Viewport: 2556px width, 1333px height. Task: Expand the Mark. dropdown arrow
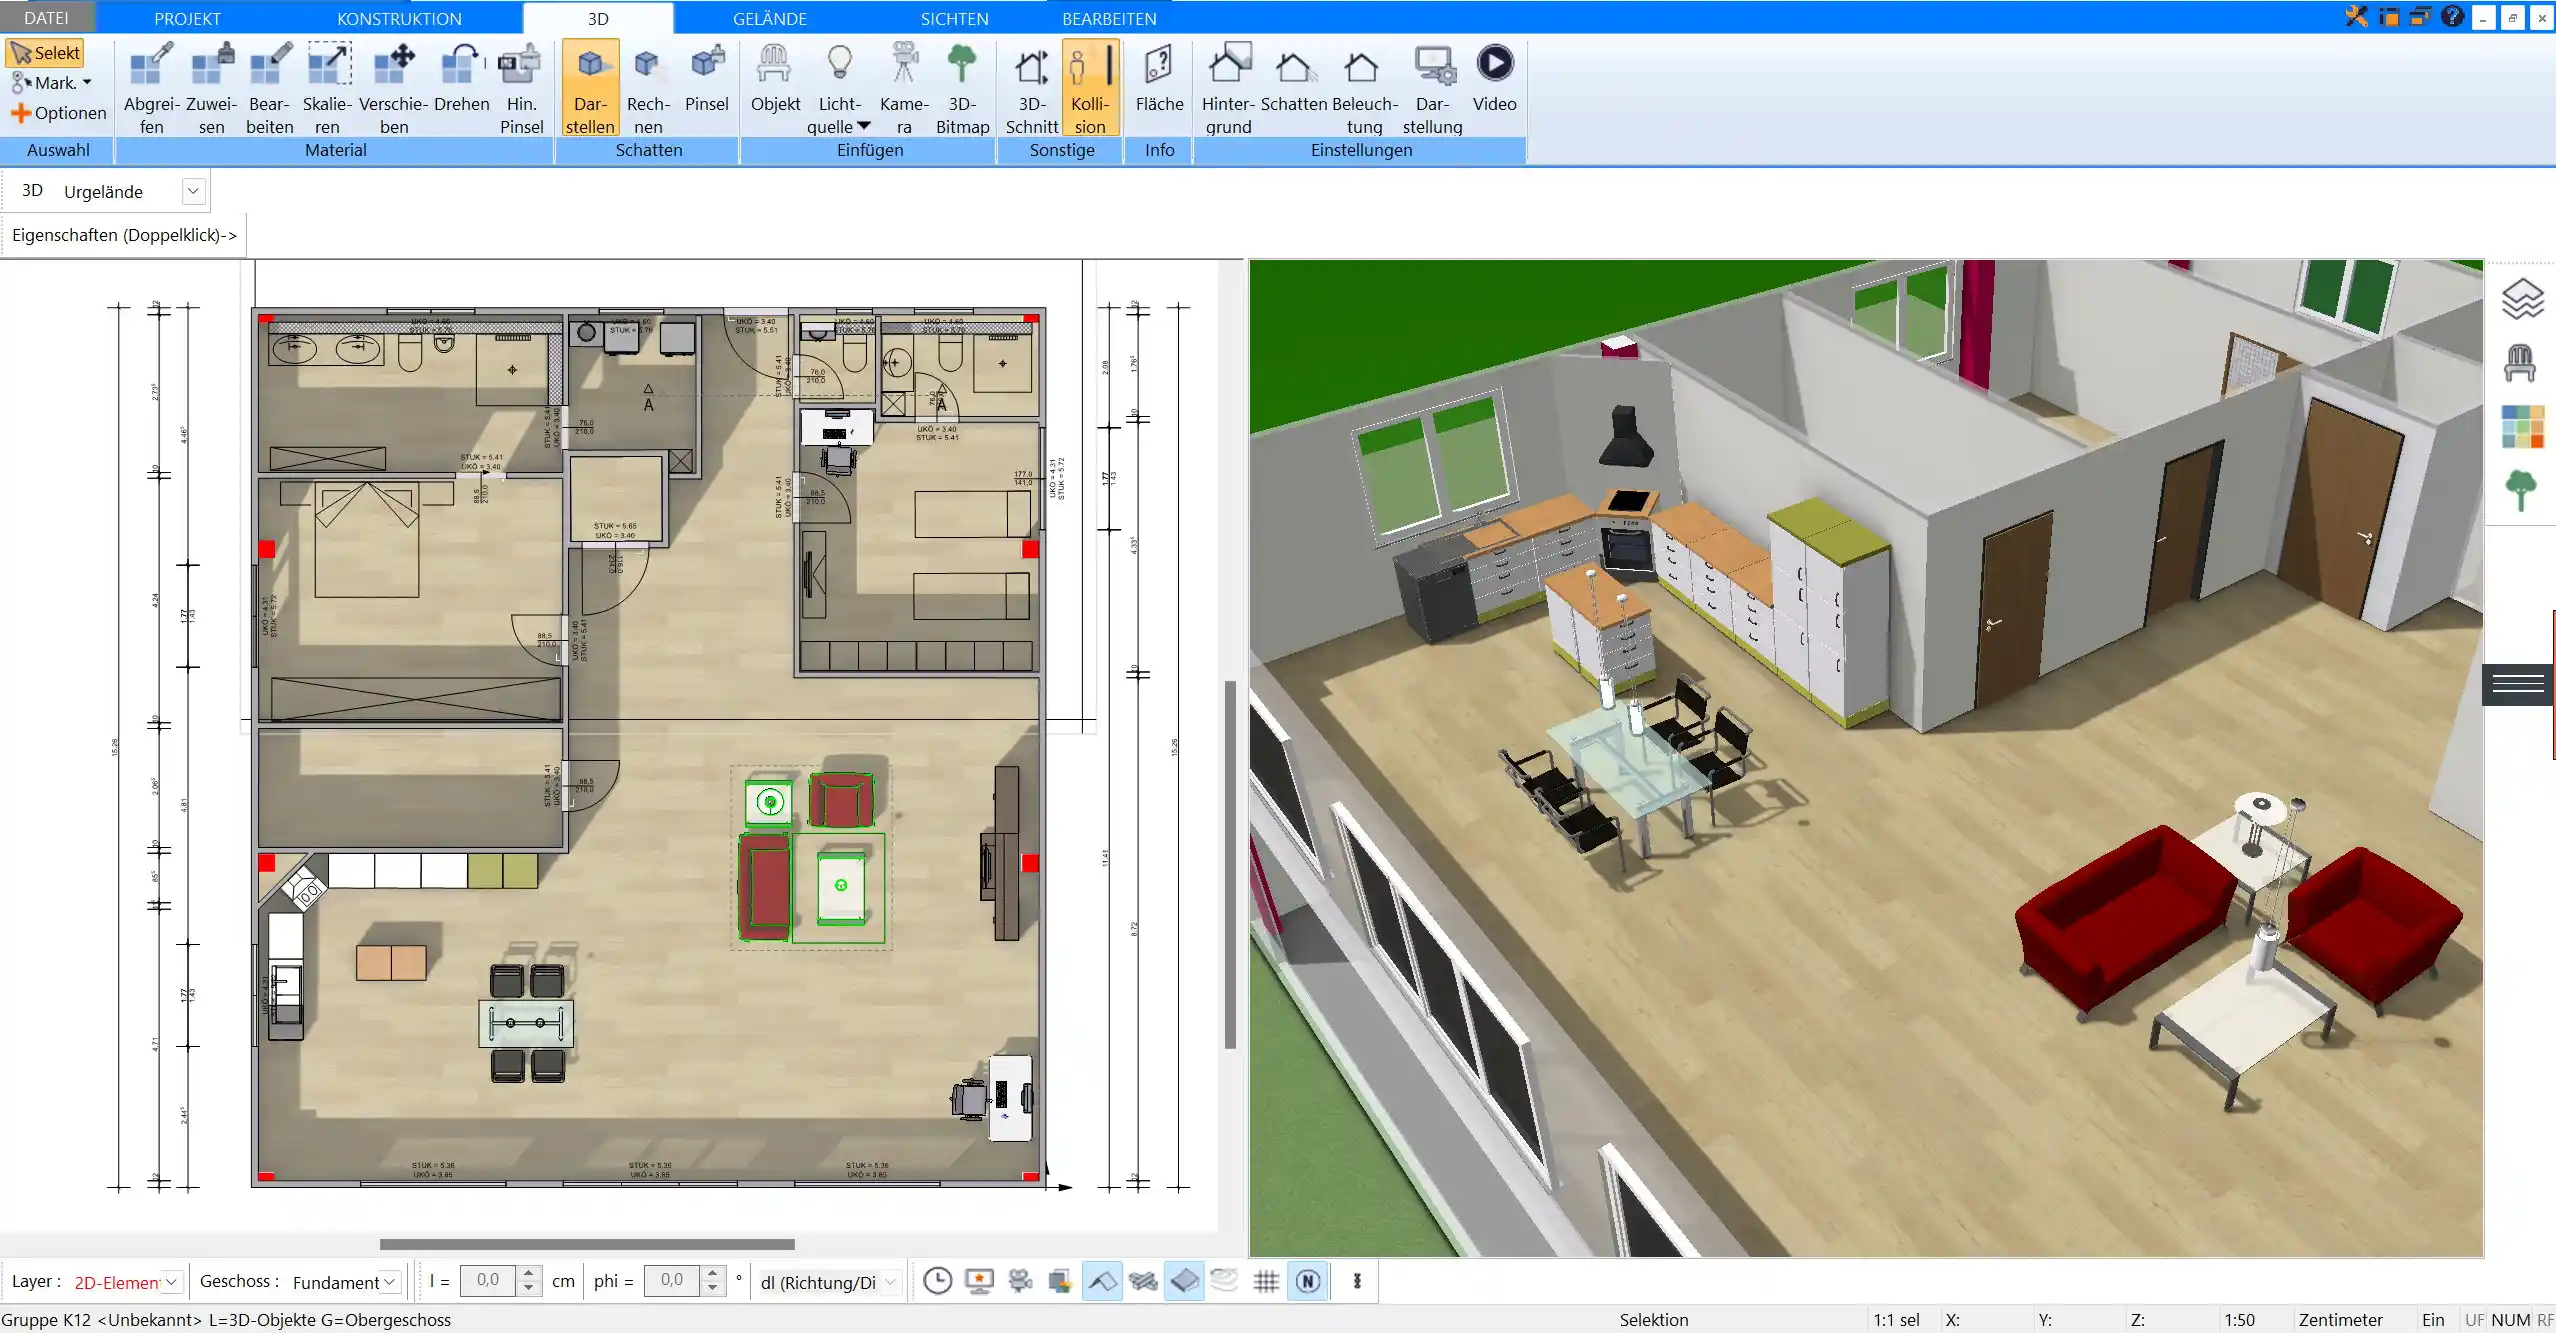pos(87,83)
